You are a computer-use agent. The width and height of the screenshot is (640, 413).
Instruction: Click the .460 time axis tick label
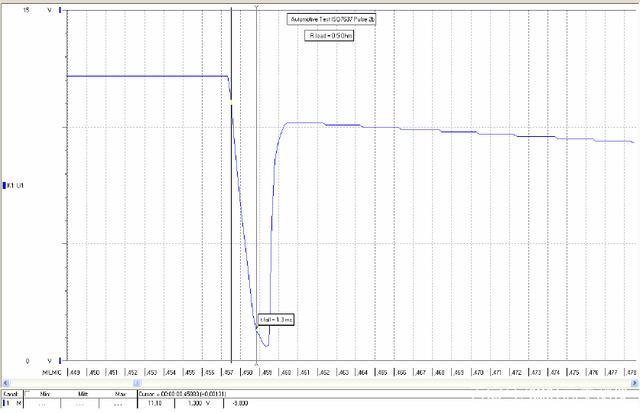point(286,373)
